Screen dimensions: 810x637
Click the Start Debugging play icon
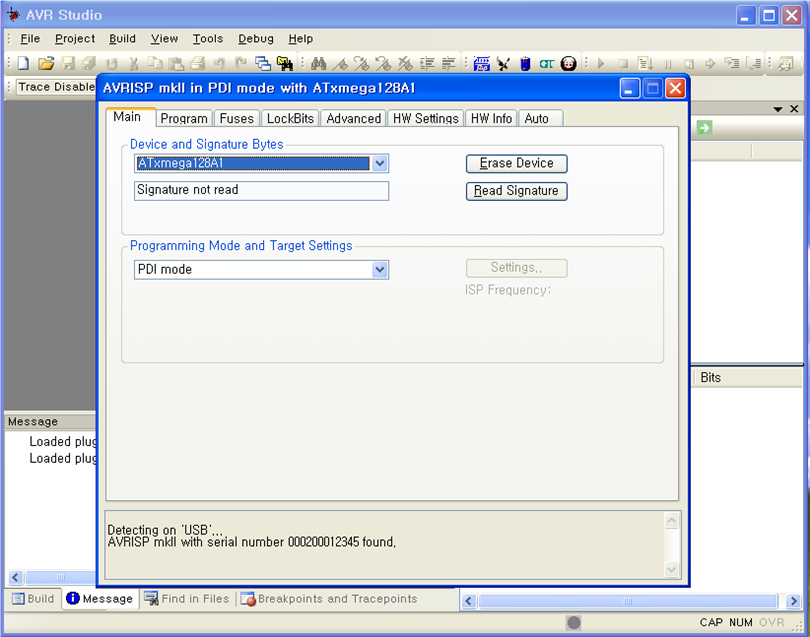pos(601,64)
